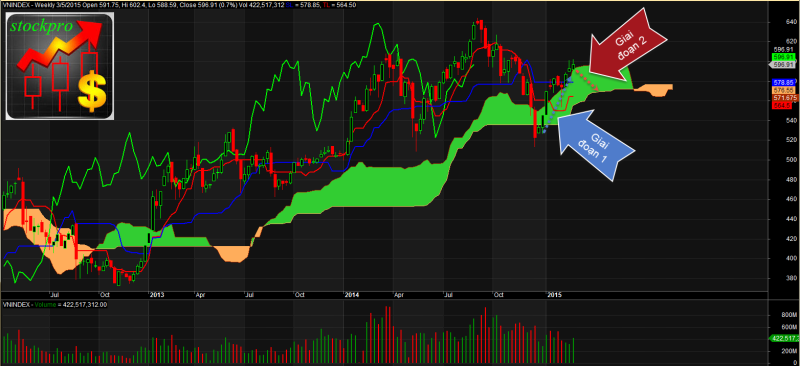
Task: Click the 640 price axis level
Action: 778,22
